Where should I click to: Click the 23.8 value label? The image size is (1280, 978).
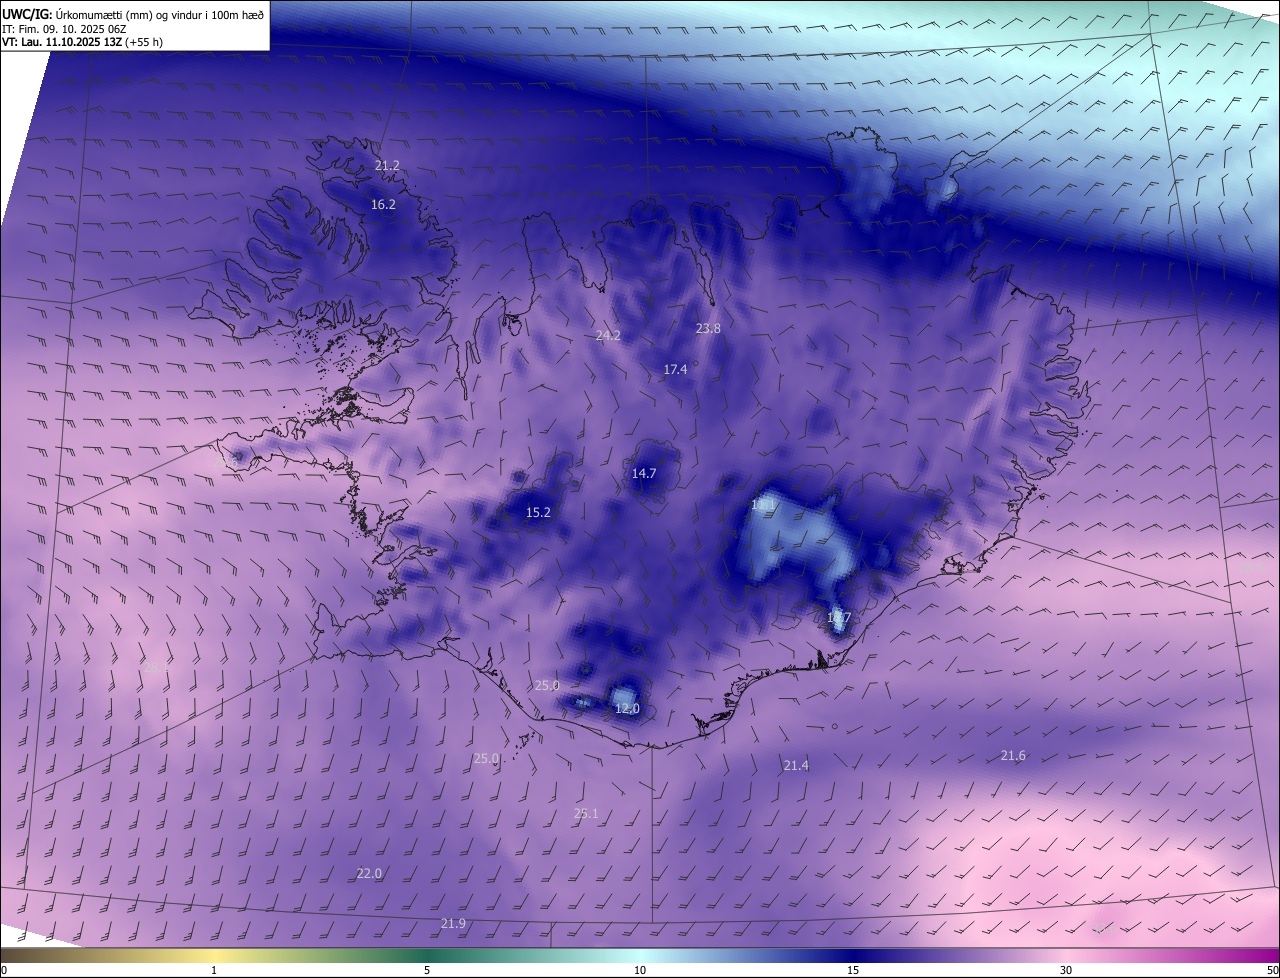[x=708, y=328]
